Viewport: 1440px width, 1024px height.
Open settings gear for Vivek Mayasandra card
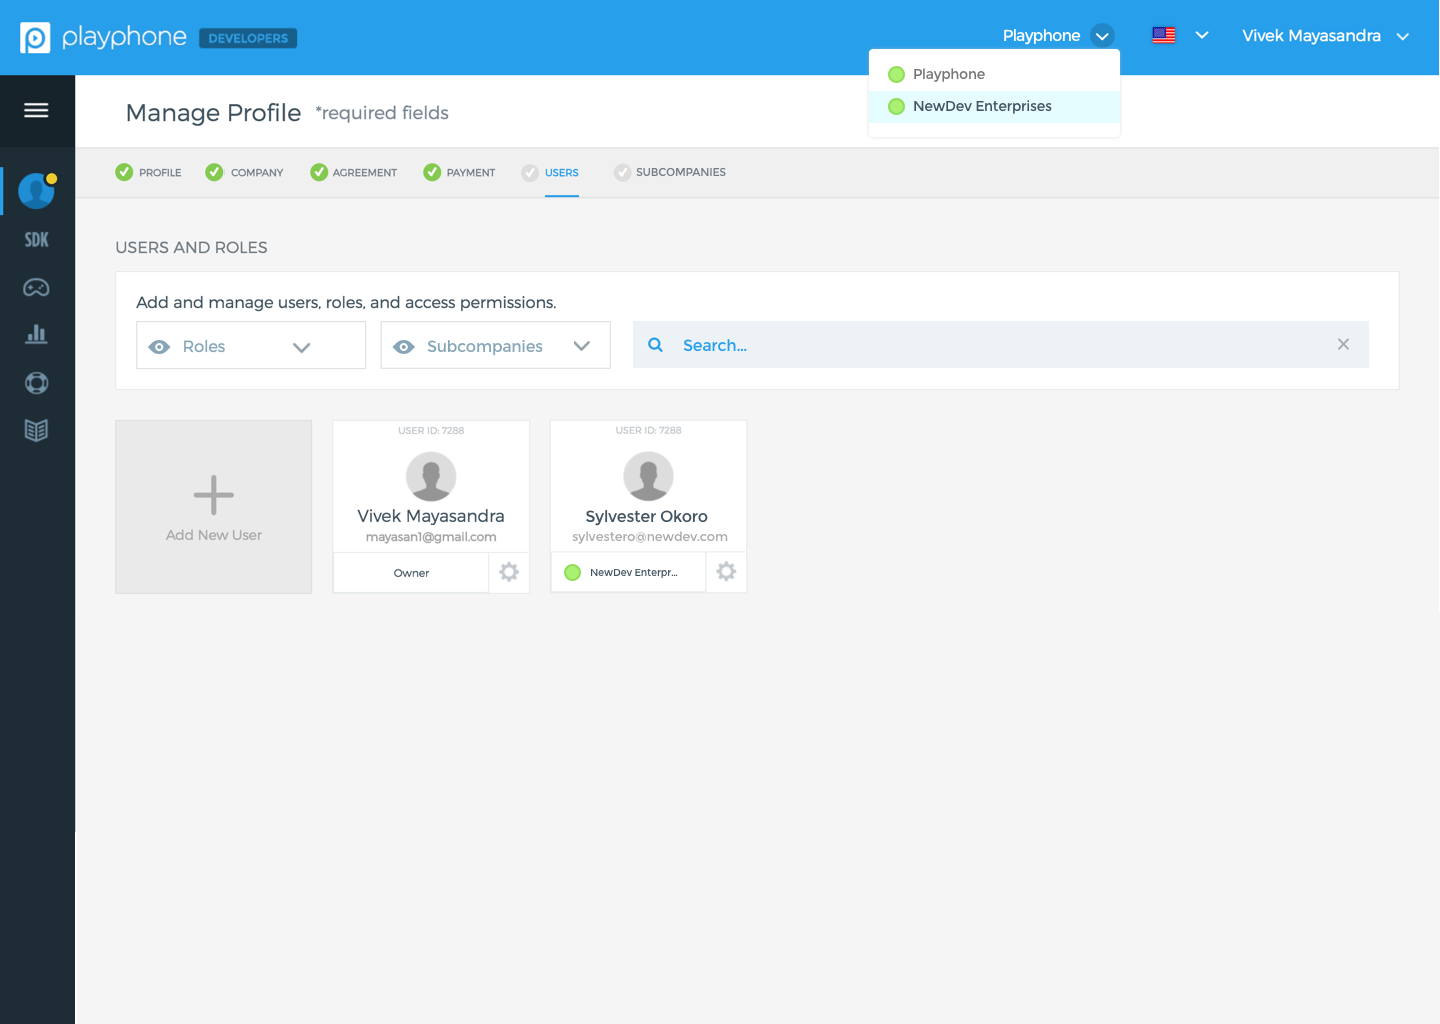click(x=509, y=572)
